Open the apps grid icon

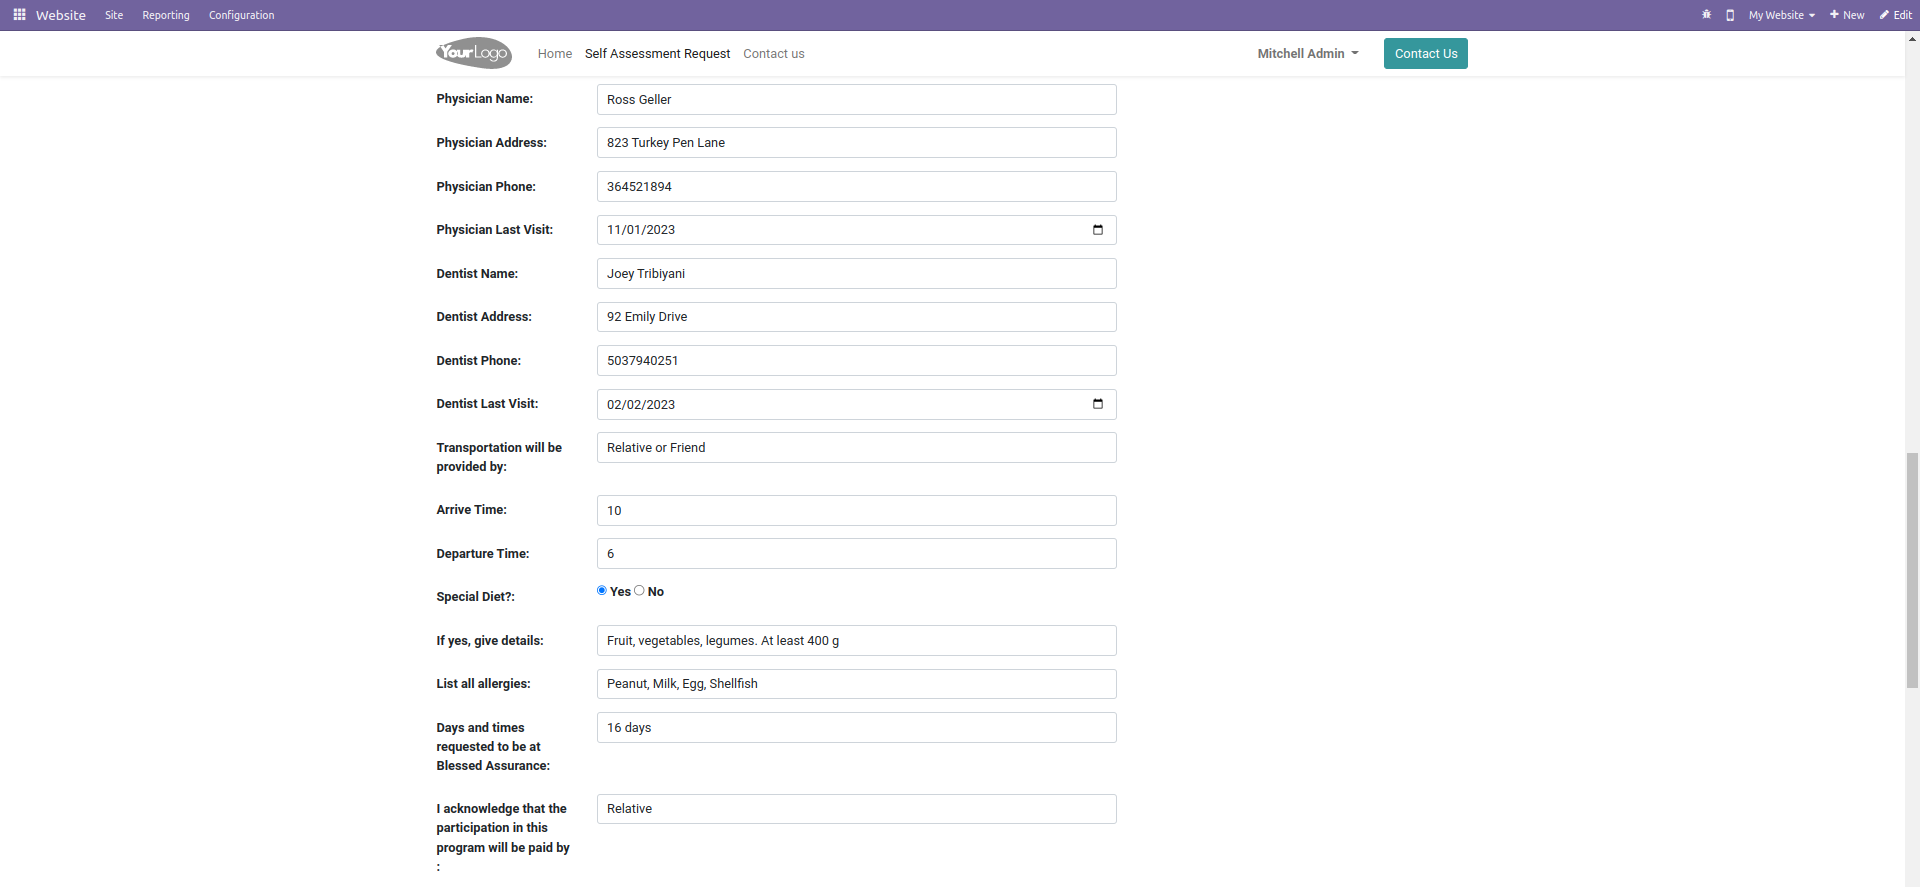tap(19, 15)
